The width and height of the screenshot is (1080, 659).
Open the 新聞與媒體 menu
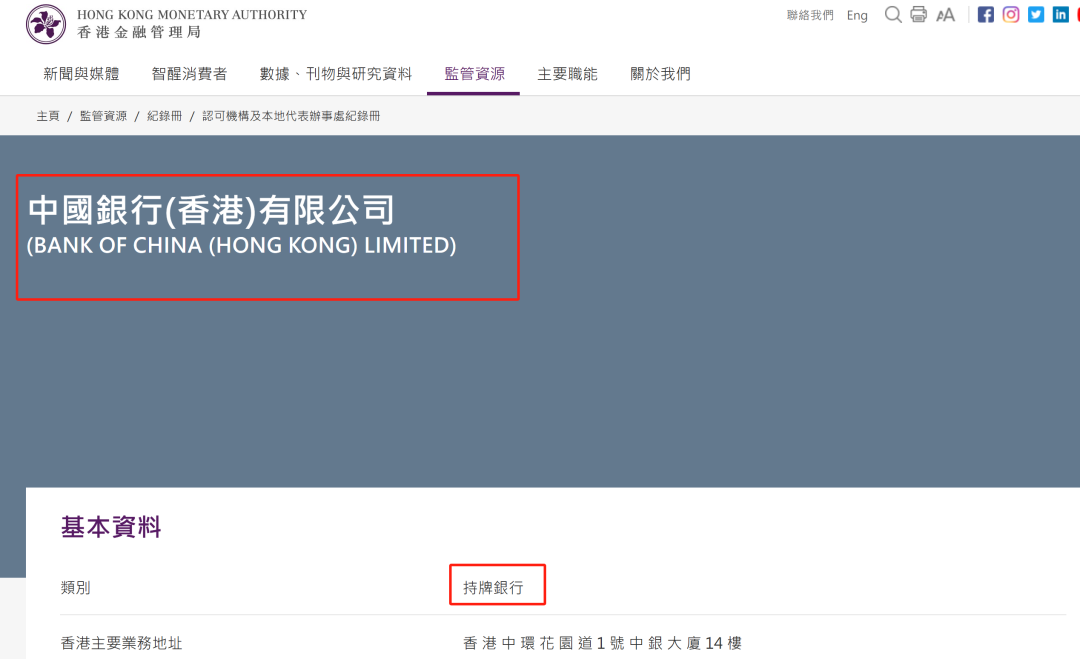[x=81, y=74]
